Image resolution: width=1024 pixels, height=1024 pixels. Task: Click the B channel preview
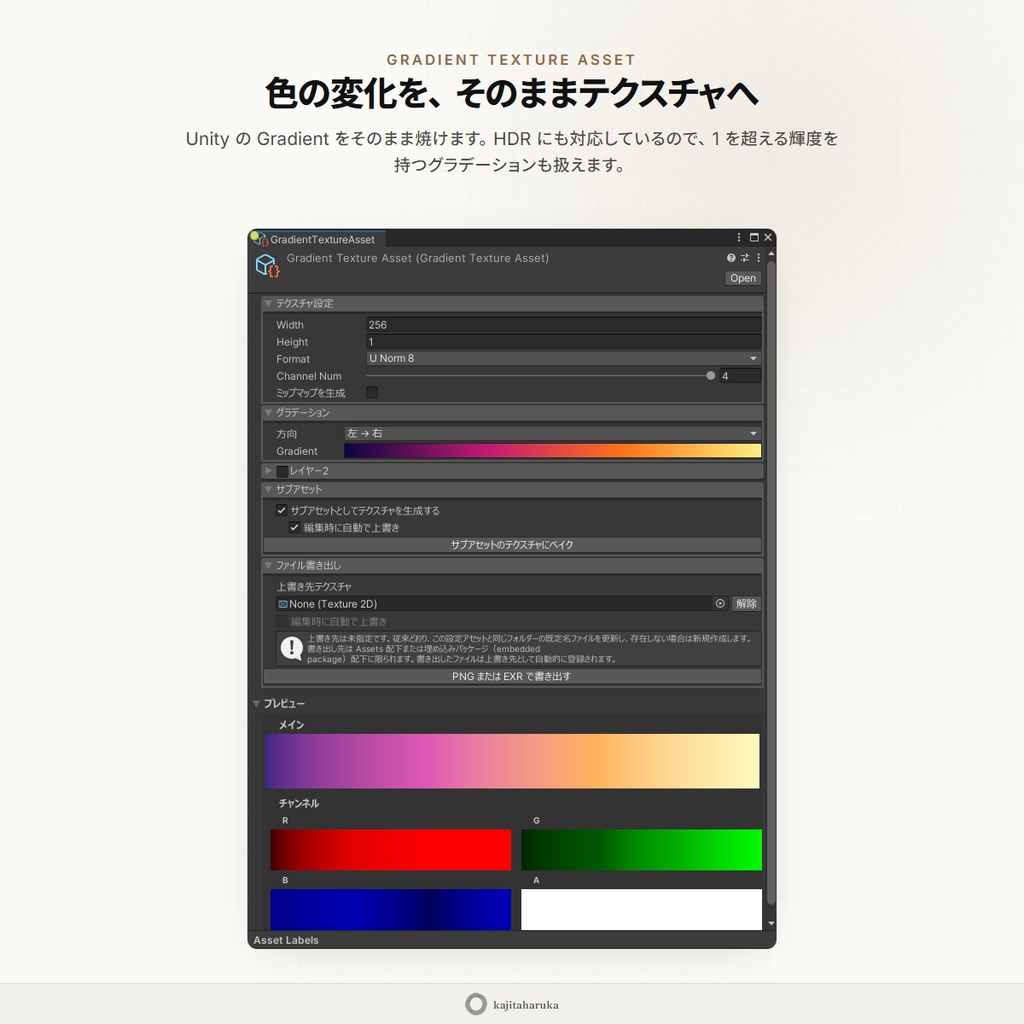391,909
